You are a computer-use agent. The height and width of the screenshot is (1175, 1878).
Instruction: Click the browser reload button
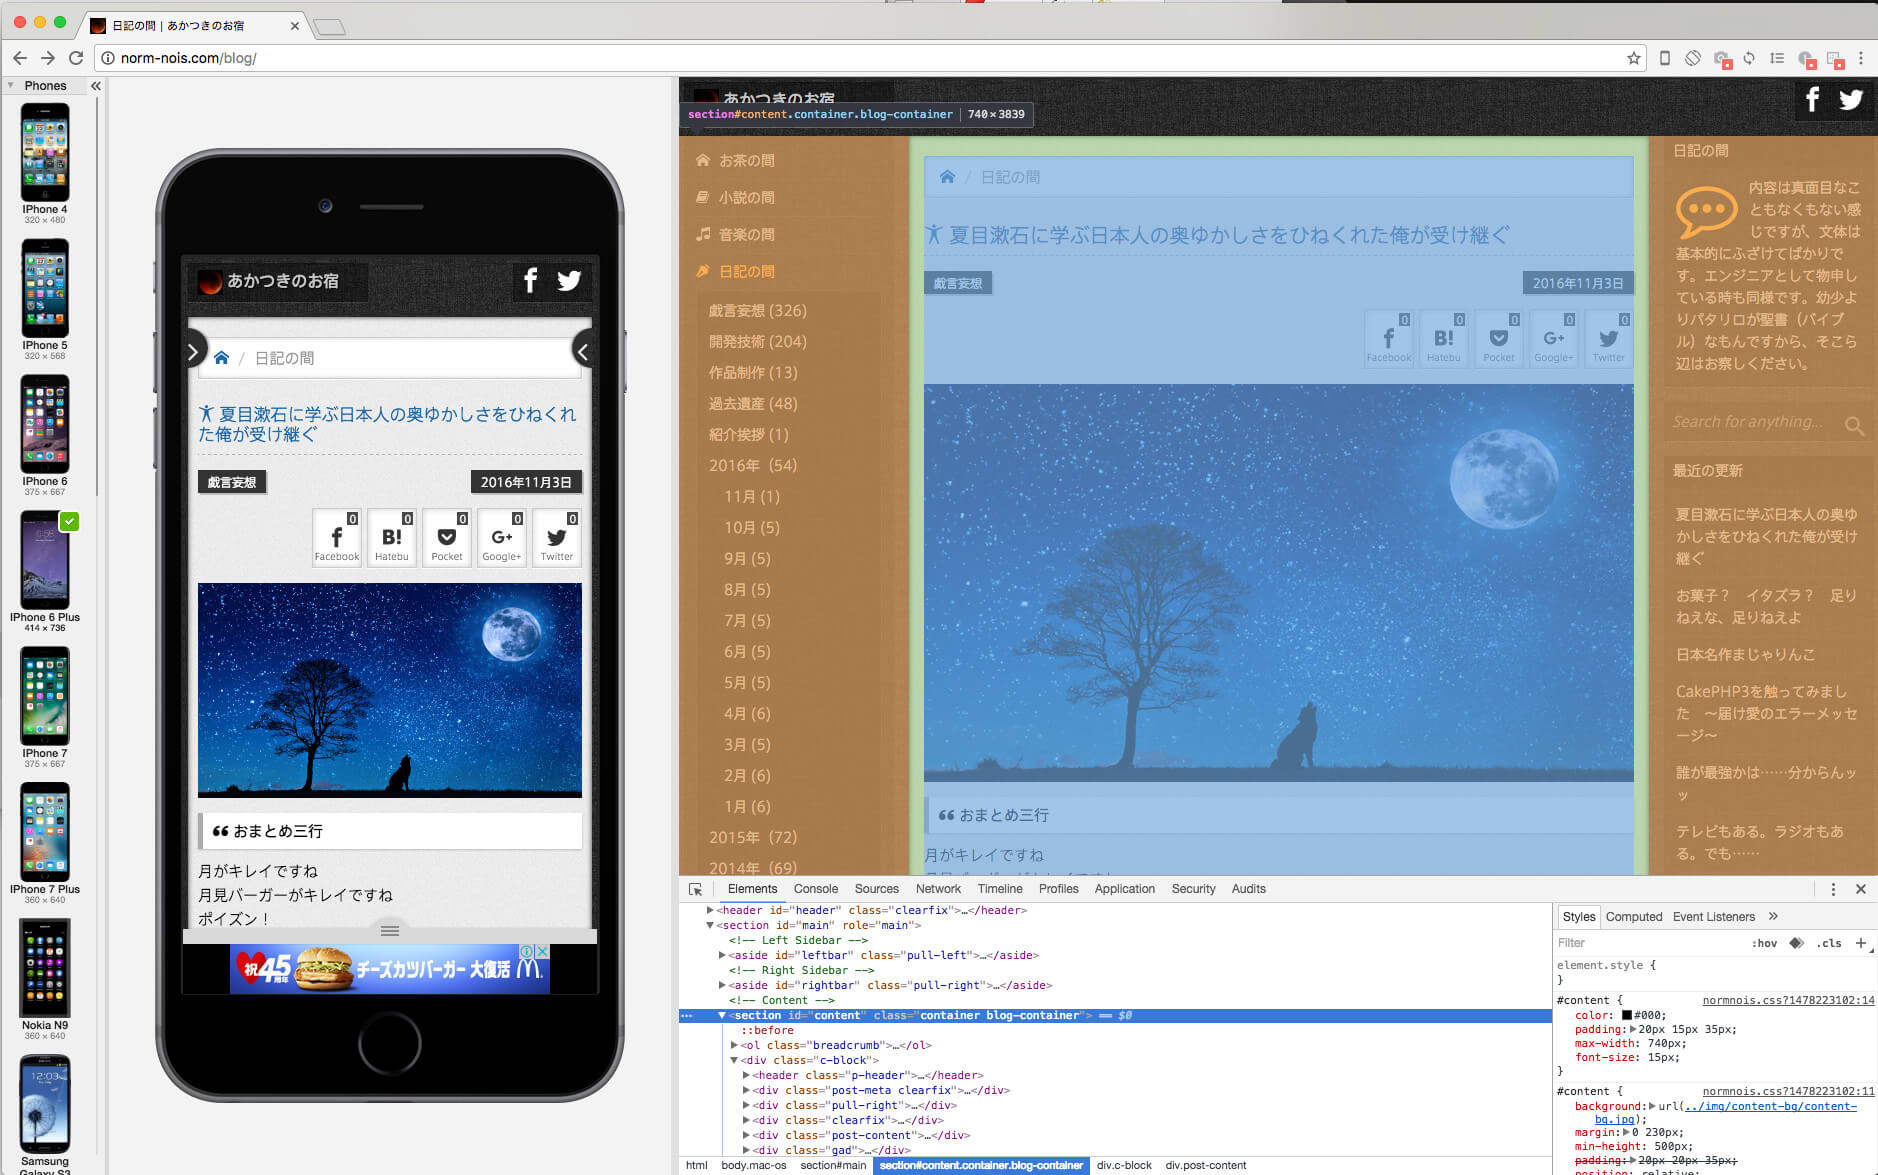76,58
